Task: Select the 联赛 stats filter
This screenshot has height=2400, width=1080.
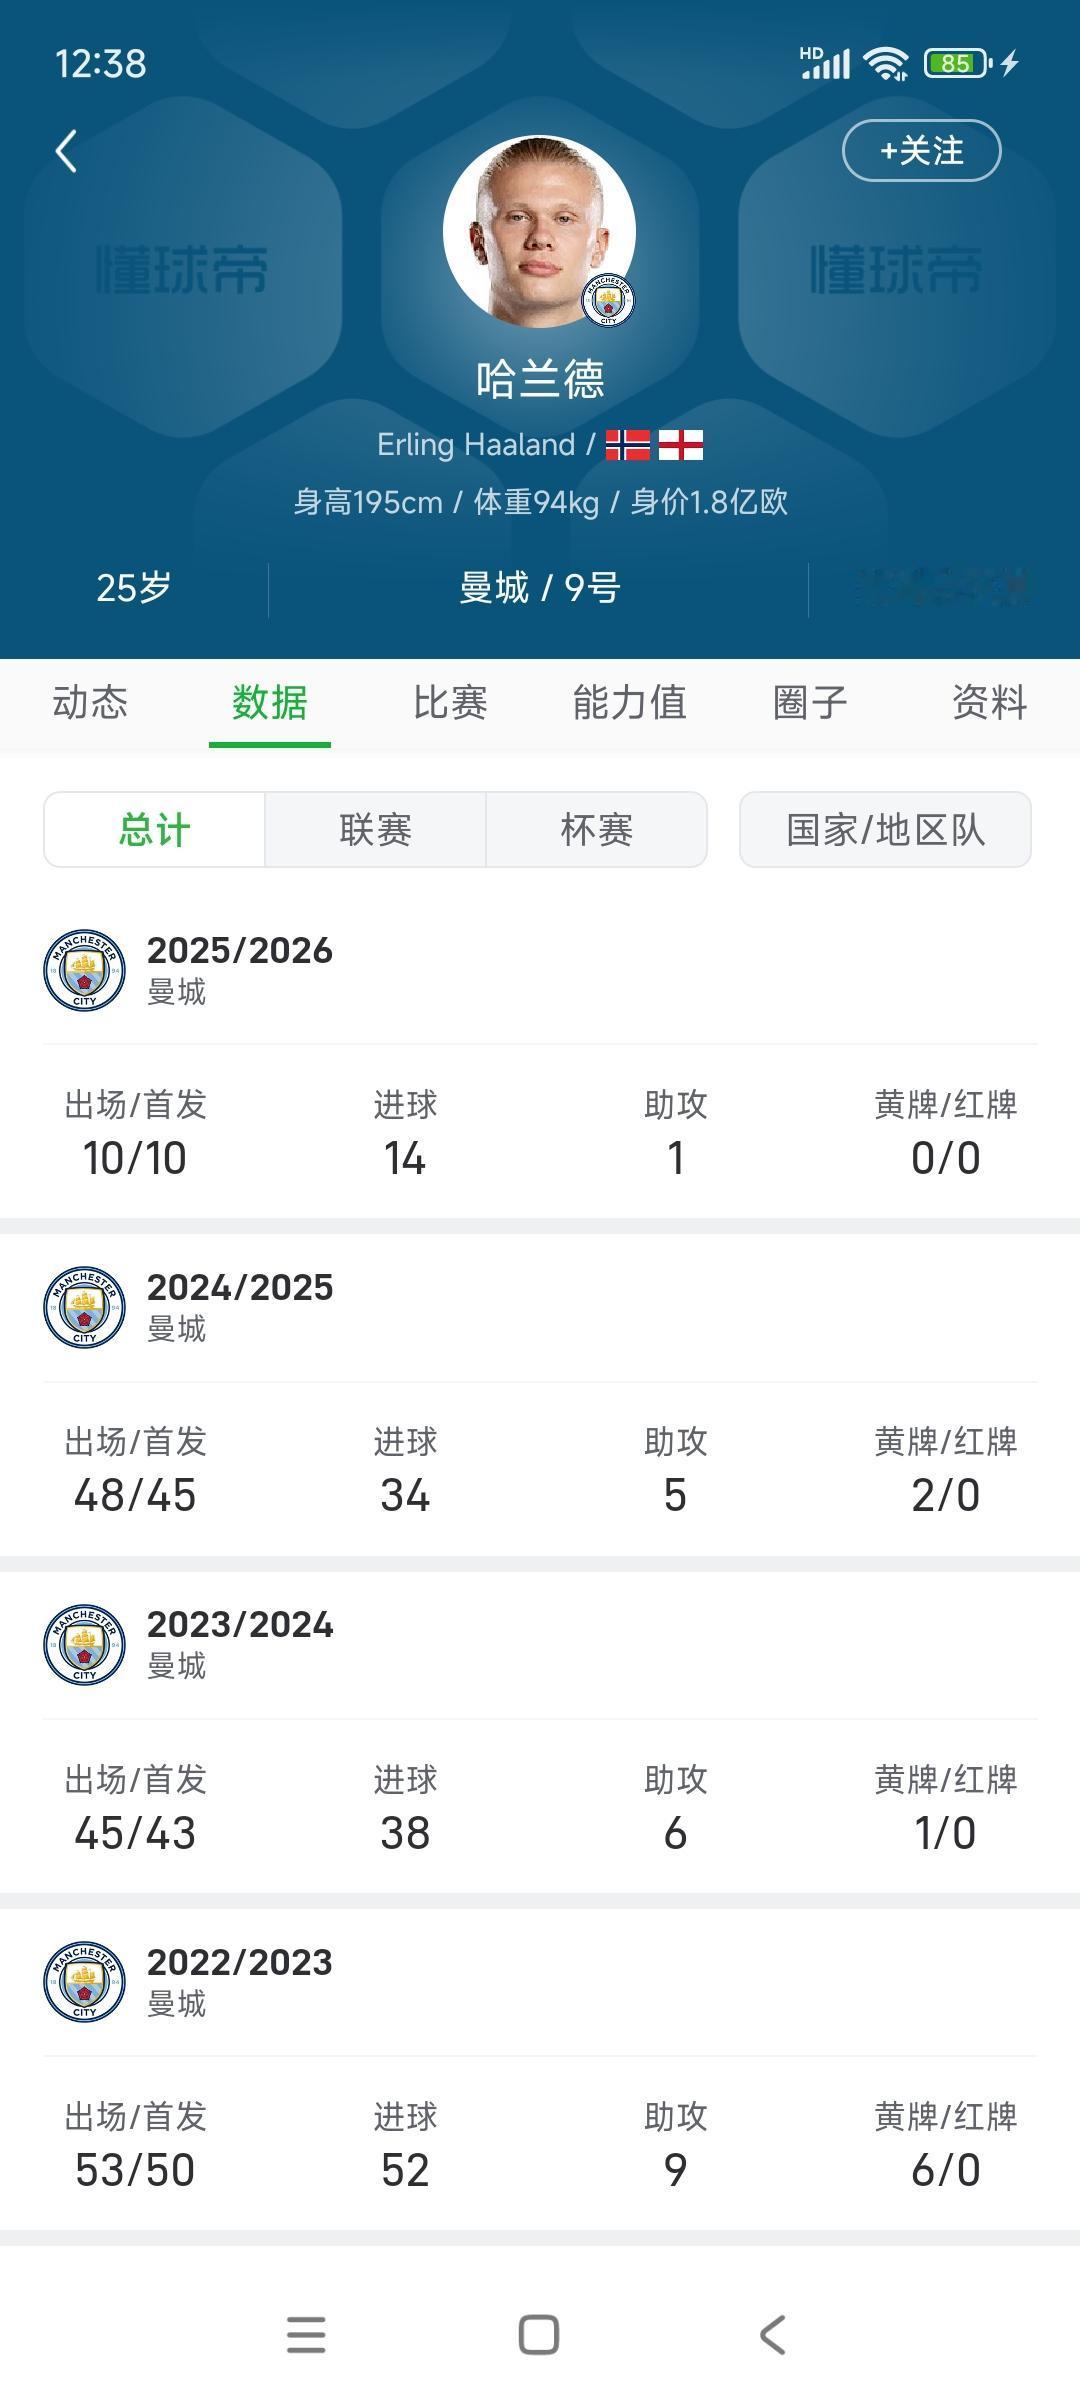Action: 375,830
